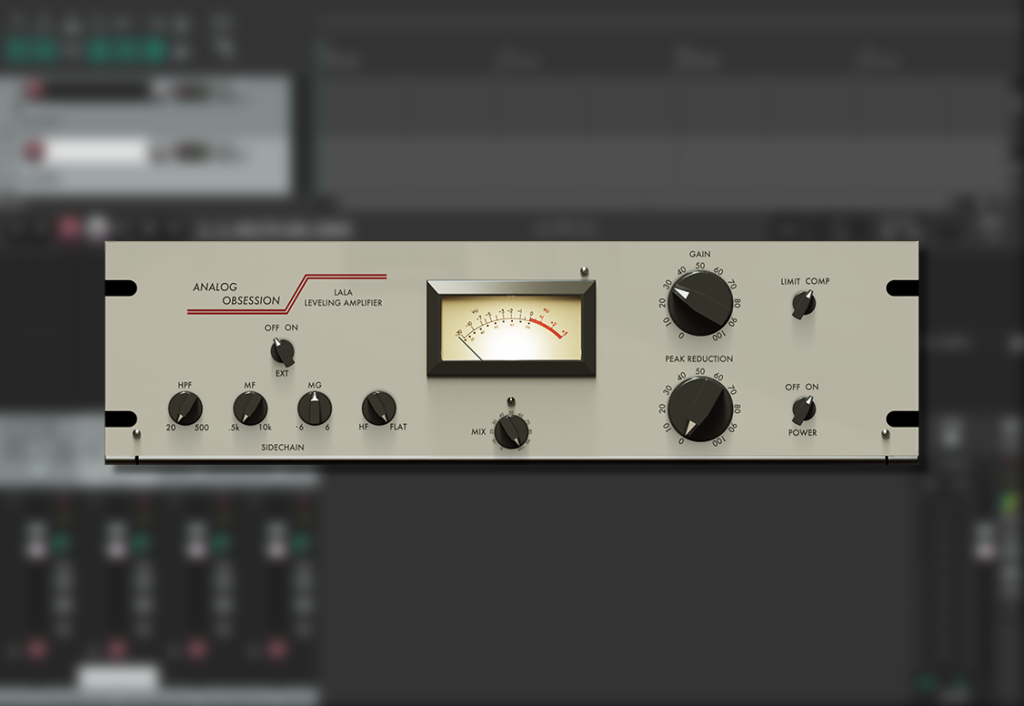Screen dimensions: 1024x706
Task: Click the PEAK REDUCTION knob
Action: [x=700, y=409]
